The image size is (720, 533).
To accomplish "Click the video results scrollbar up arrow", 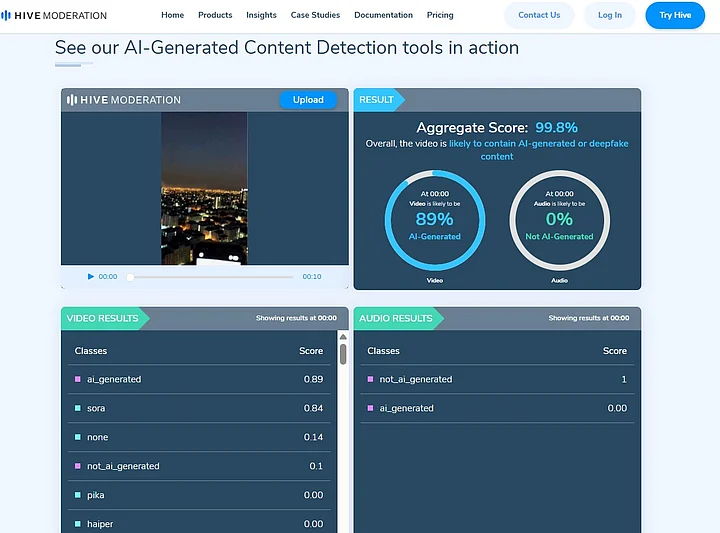I will click(343, 338).
